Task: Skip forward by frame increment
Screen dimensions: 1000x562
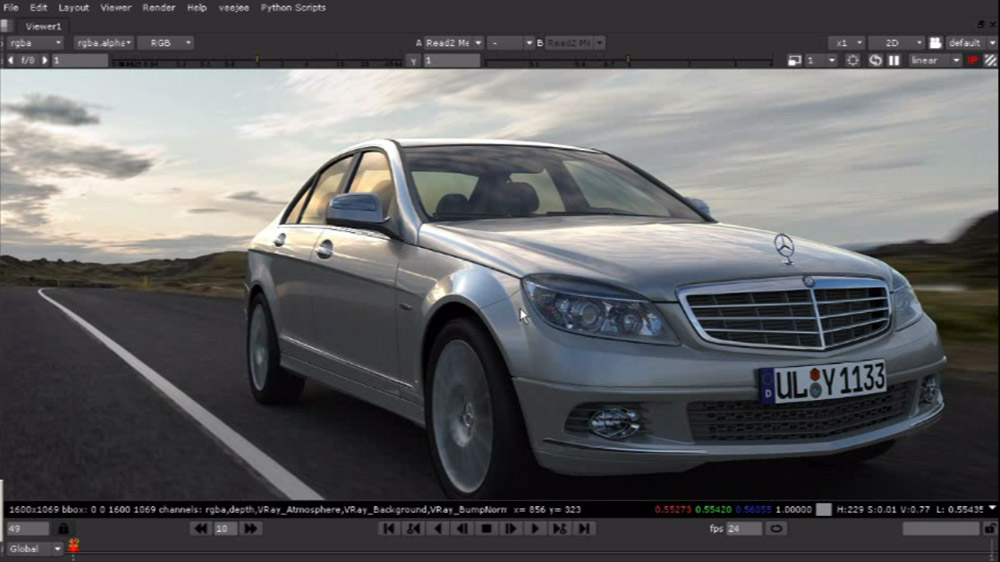Action: click(251, 529)
